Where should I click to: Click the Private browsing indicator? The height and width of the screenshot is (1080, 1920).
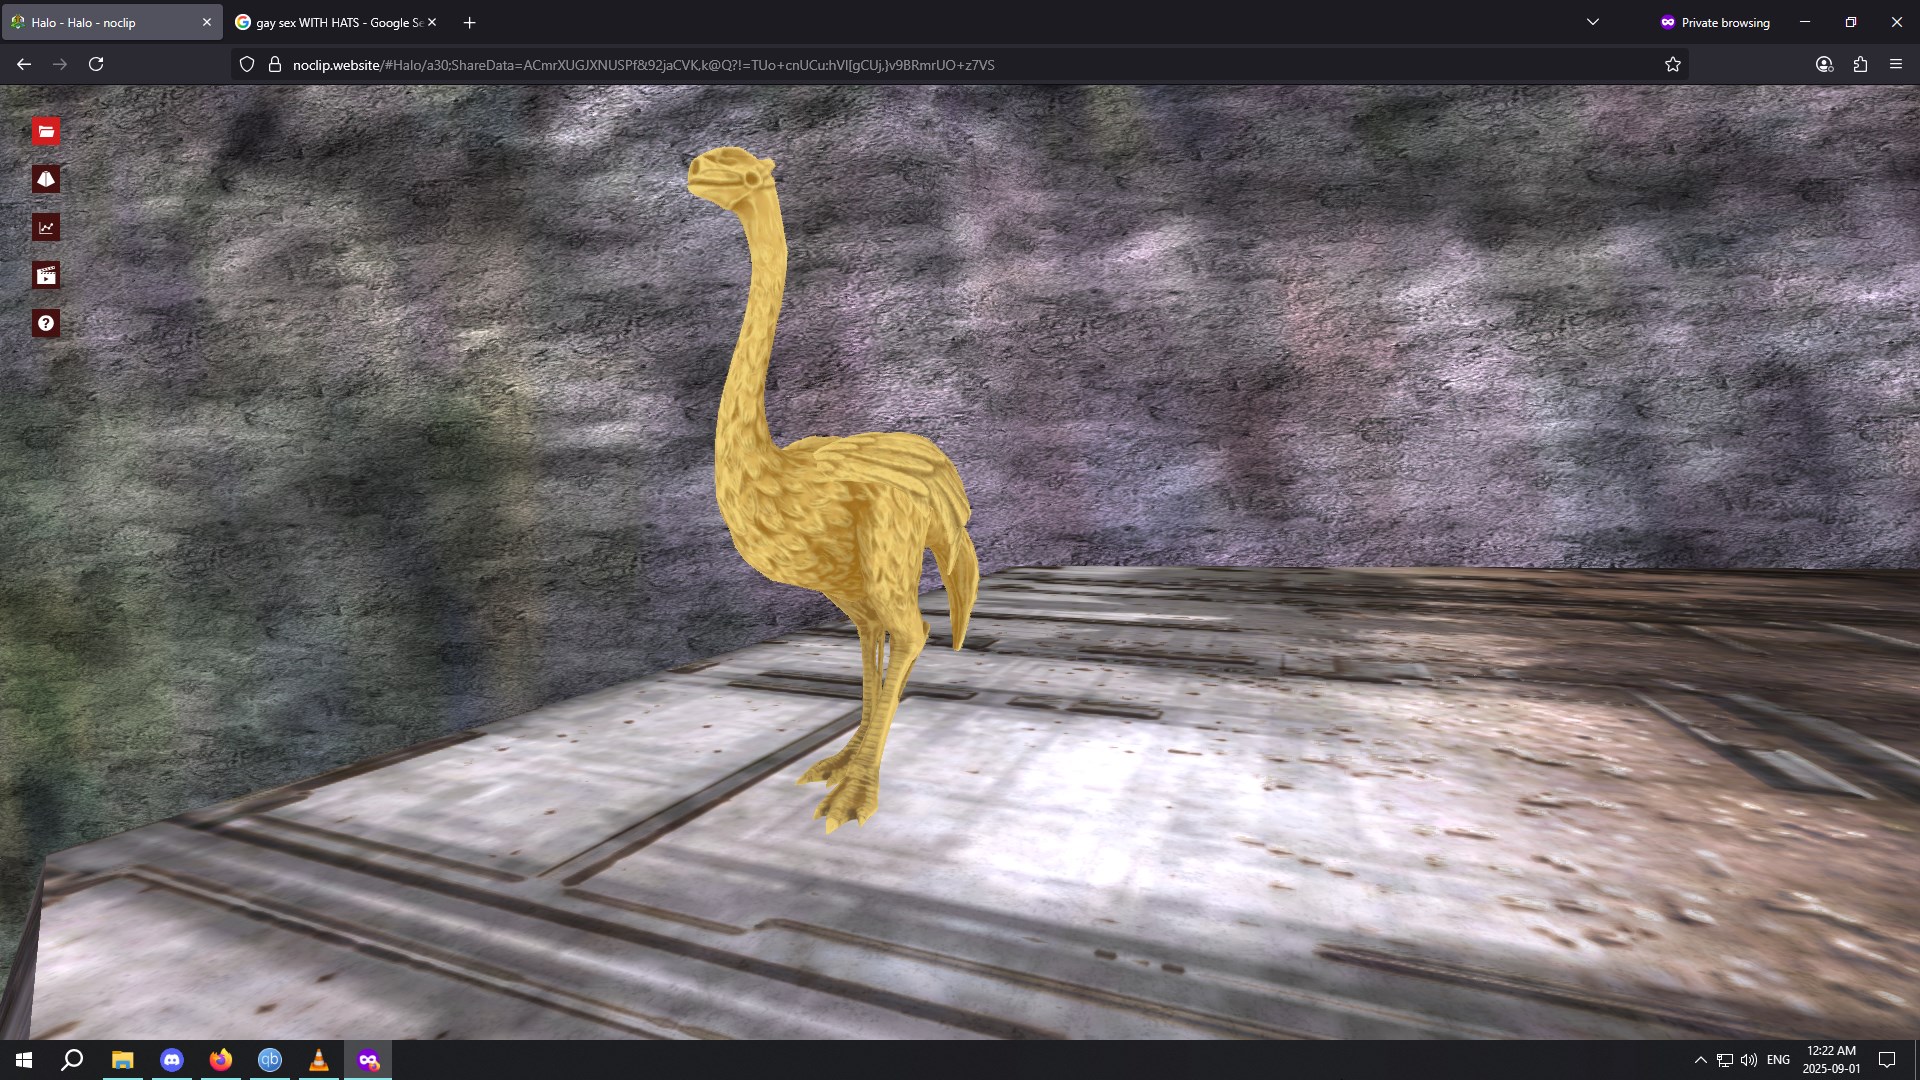(1715, 22)
